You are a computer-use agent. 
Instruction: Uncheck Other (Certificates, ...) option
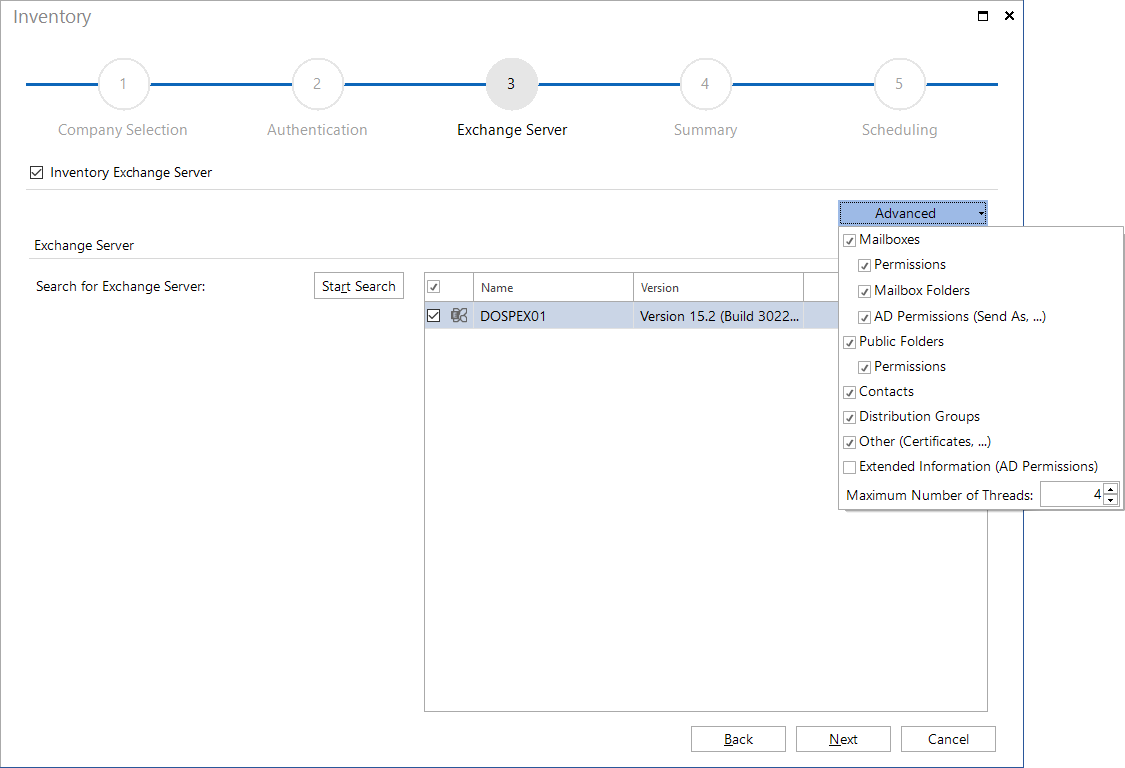(x=849, y=443)
